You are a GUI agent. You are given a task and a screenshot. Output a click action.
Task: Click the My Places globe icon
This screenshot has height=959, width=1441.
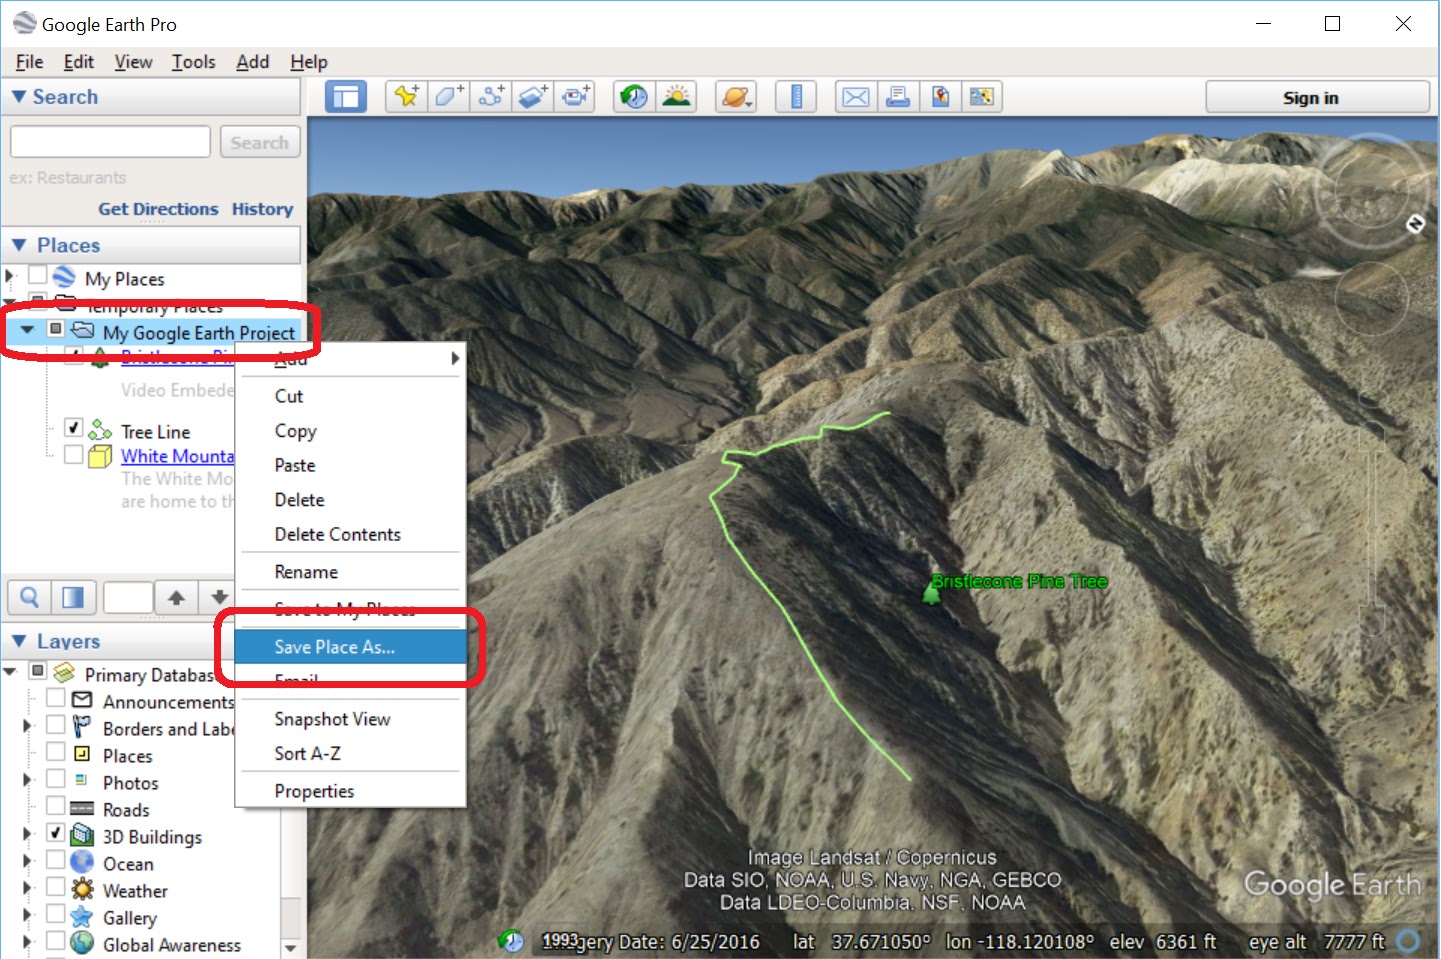[64, 277]
